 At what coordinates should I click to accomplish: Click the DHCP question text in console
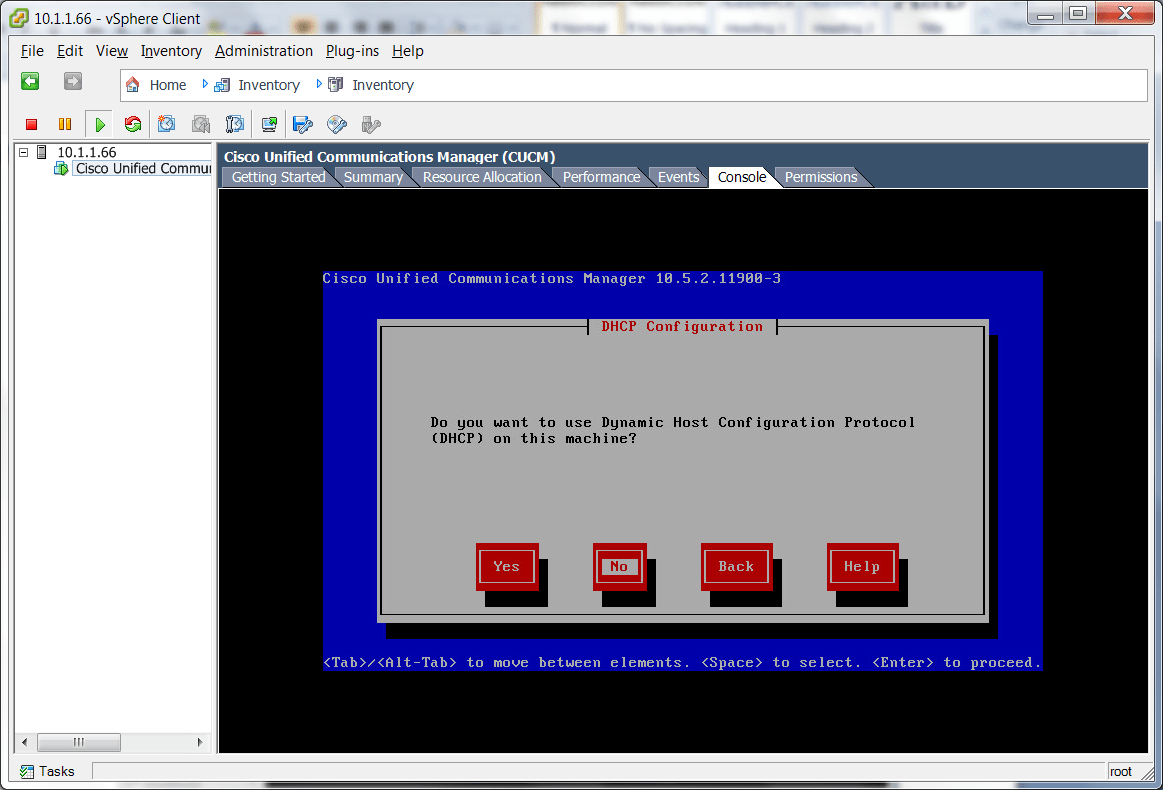pos(672,430)
